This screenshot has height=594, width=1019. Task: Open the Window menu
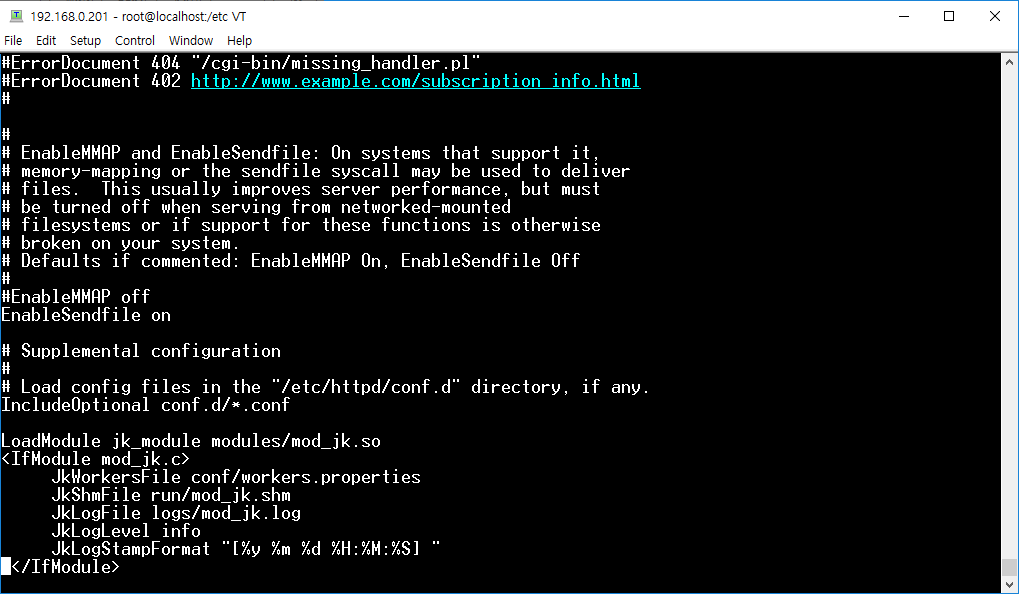click(x=190, y=40)
